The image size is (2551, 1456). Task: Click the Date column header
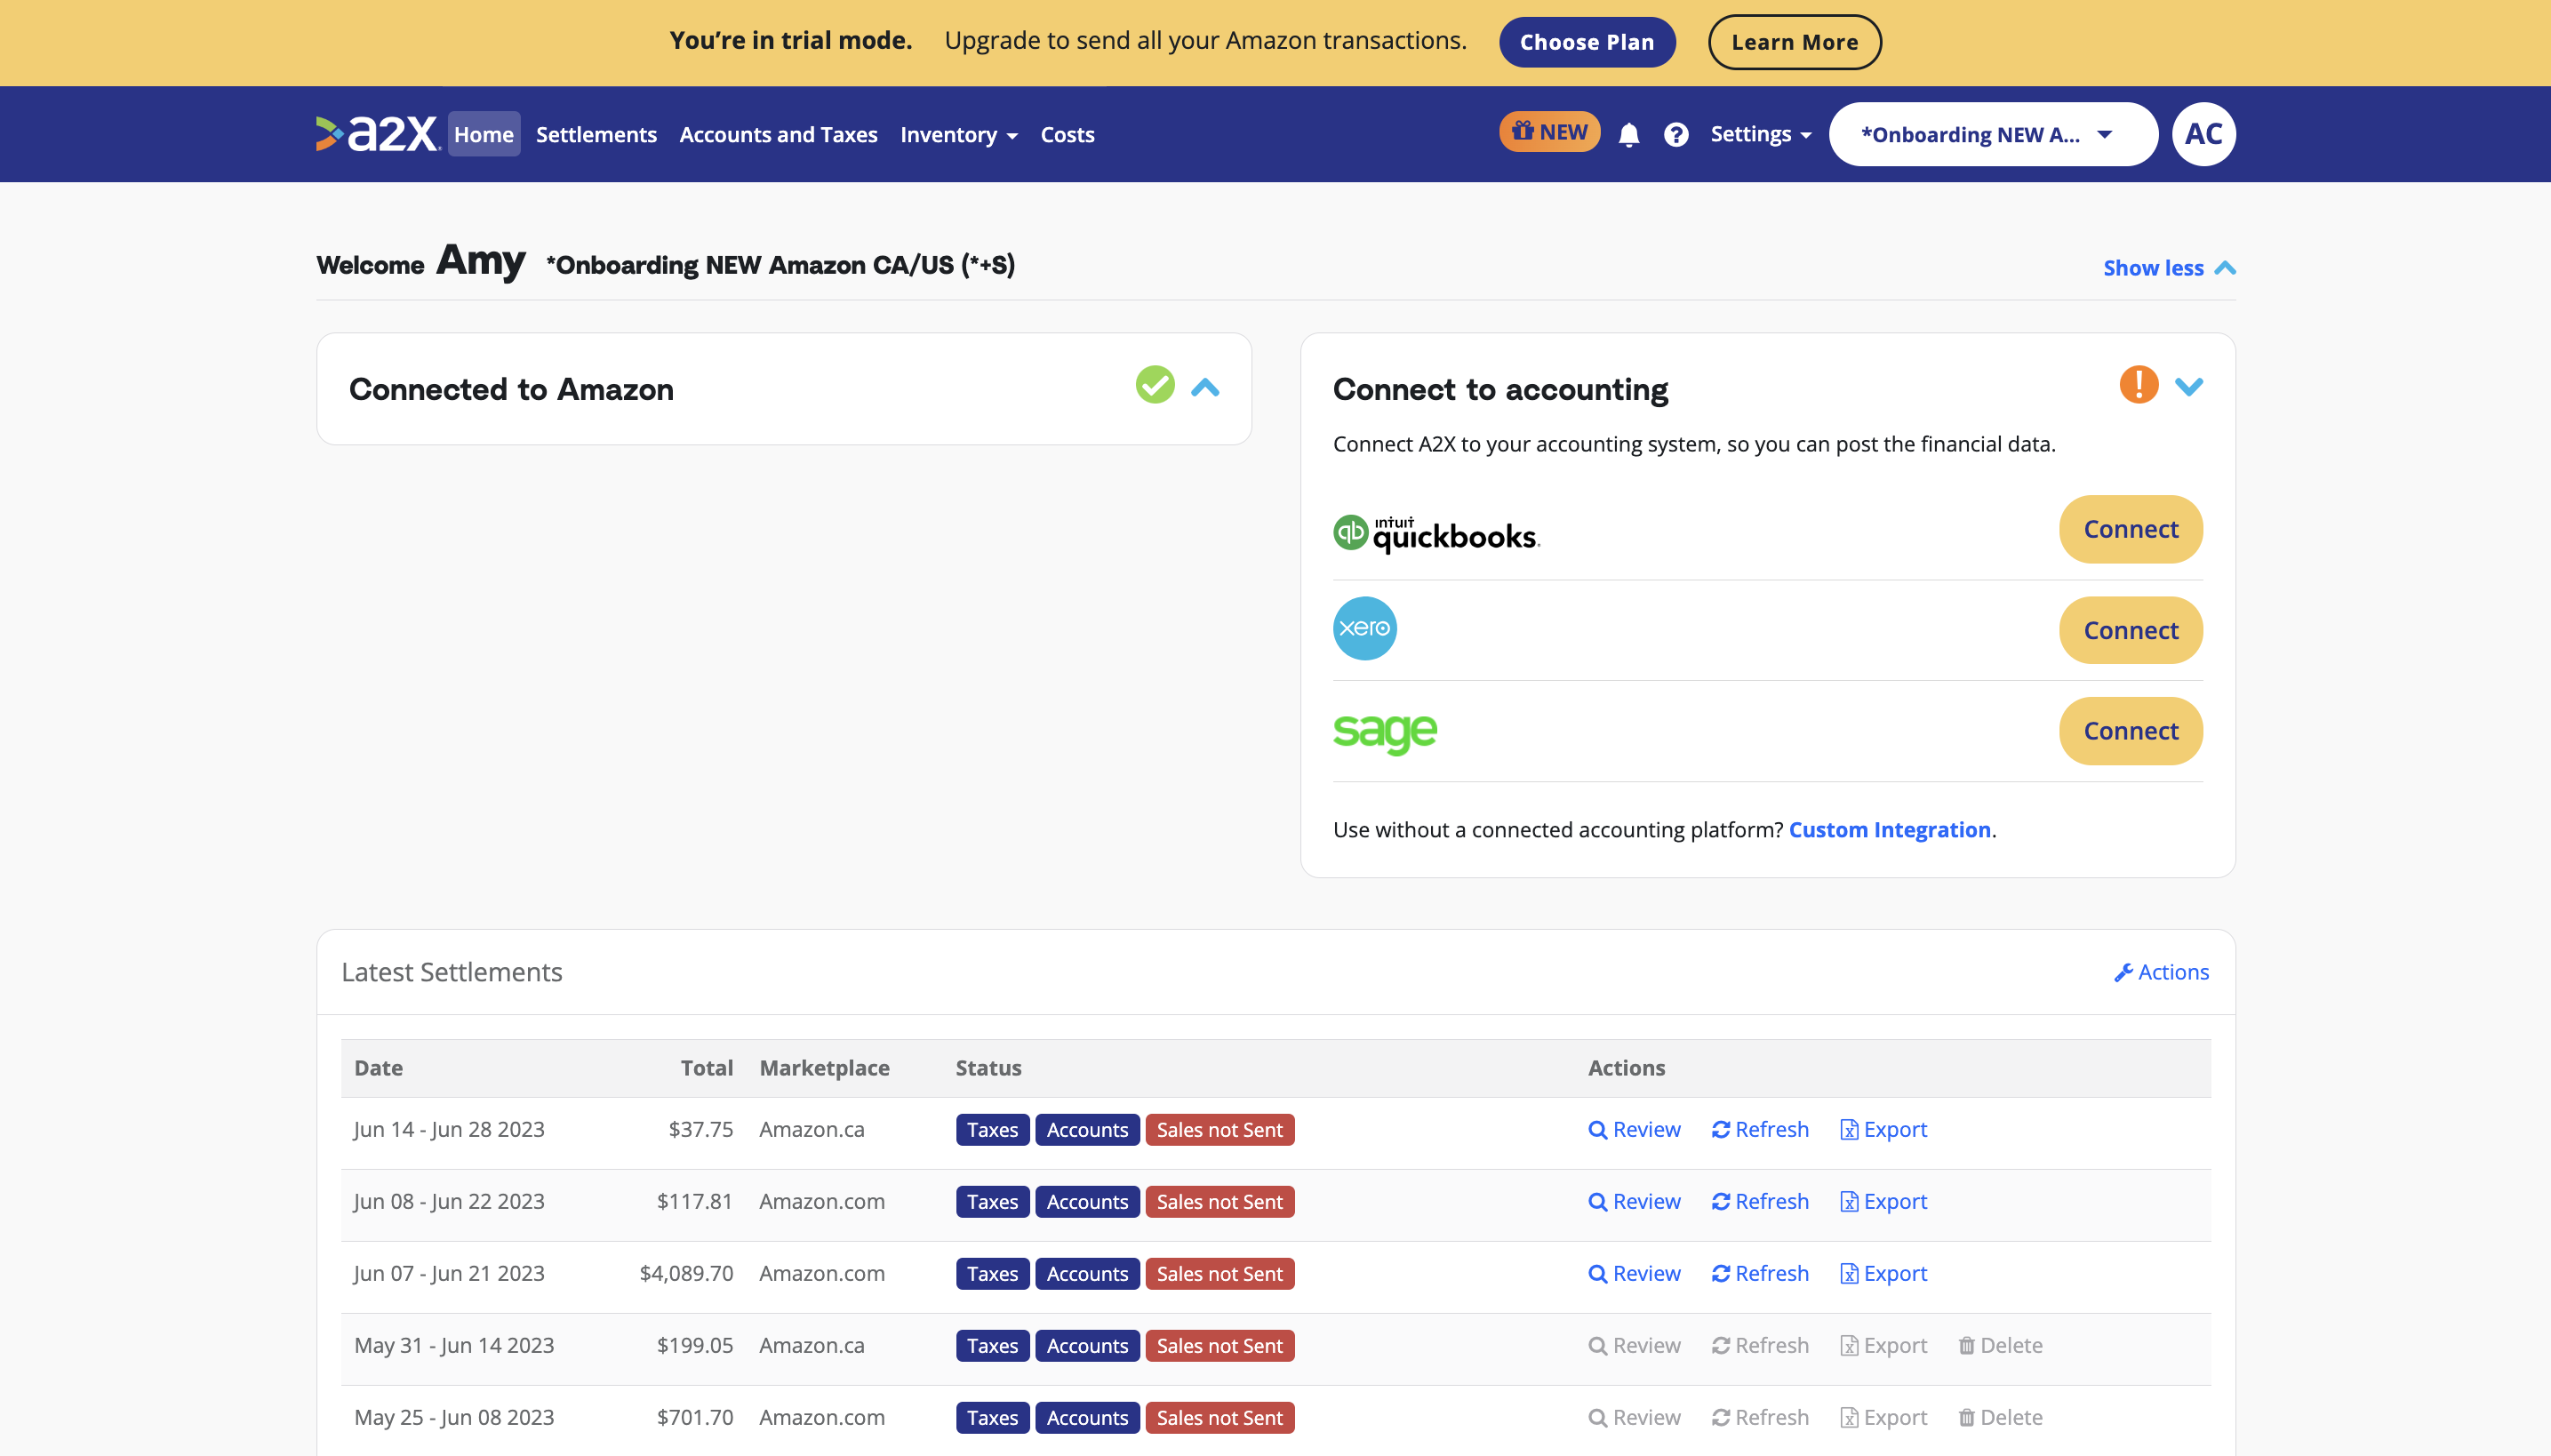[378, 1068]
